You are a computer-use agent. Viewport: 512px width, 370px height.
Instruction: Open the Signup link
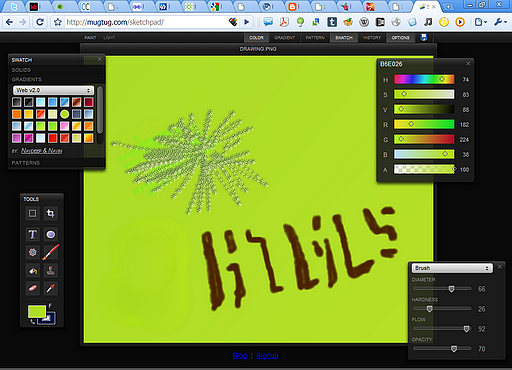(x=267, y=355)
